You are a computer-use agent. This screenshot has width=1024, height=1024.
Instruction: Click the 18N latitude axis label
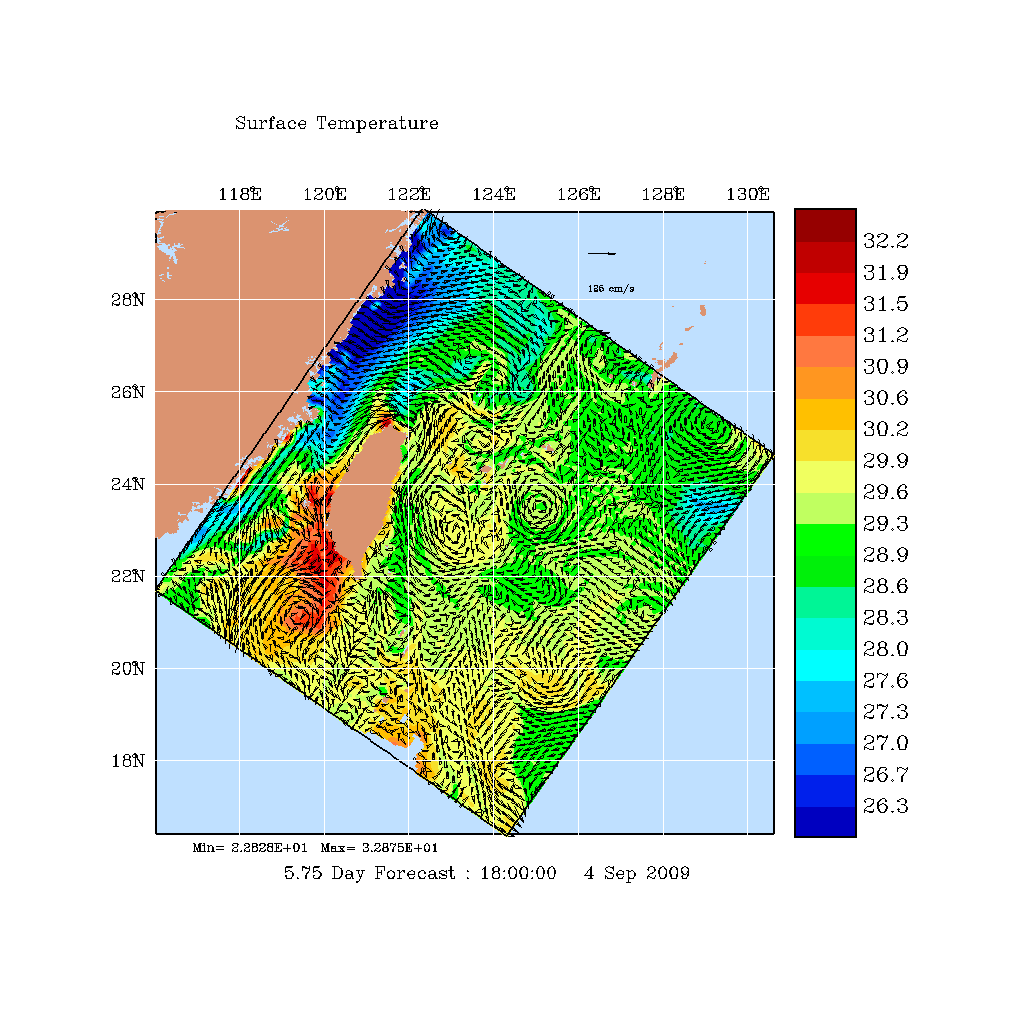click(132, 761)
